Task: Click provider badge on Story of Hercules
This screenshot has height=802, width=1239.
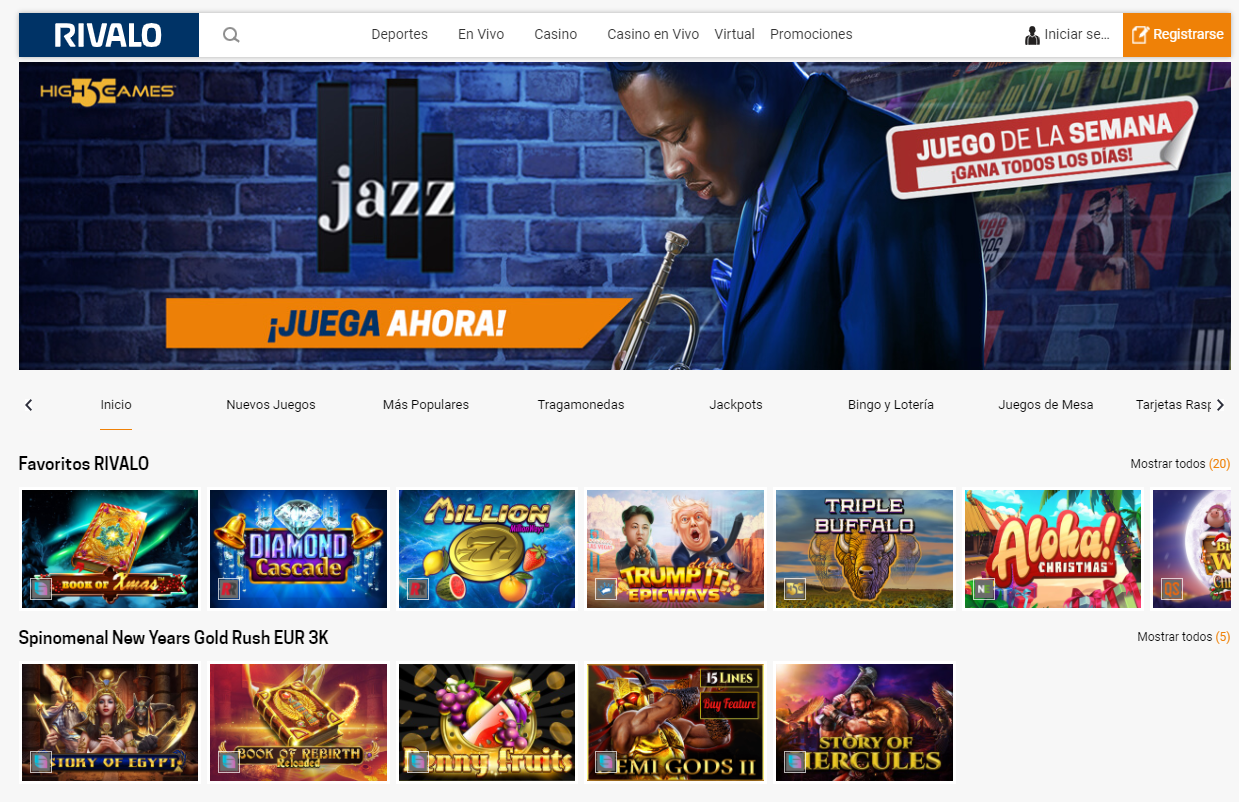Action: pyautogui.click(x=795, y=762)
